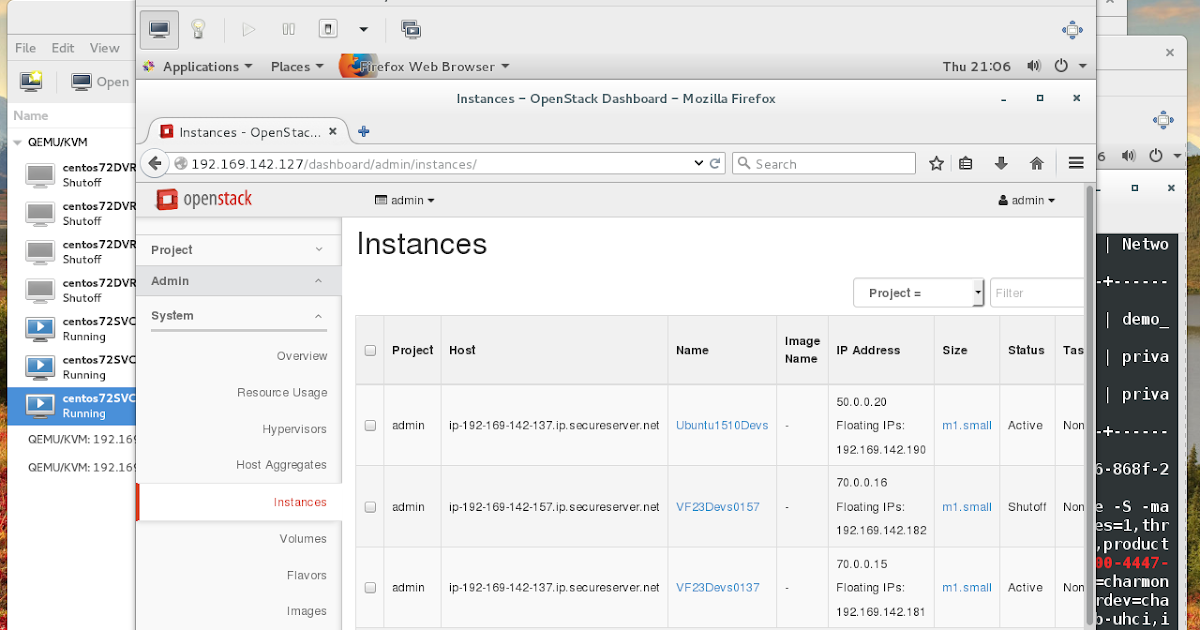Show the VM graphical console view
The width and height of the screenshot is (1200, 630).
click(x=159, y=29)
